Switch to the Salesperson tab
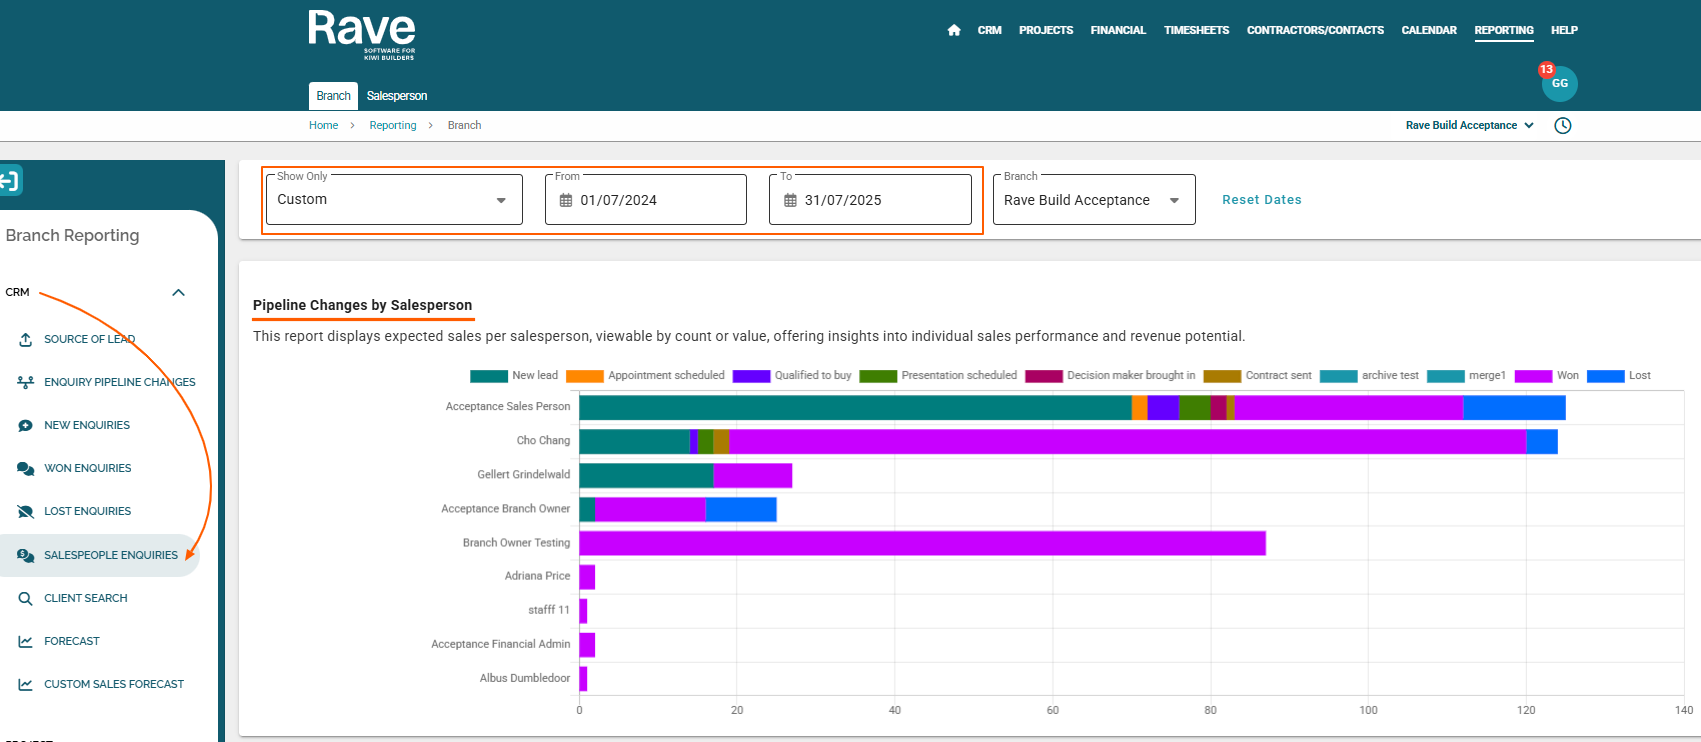The height and width of the screenshot is (742, 1701). coord(397,96)
